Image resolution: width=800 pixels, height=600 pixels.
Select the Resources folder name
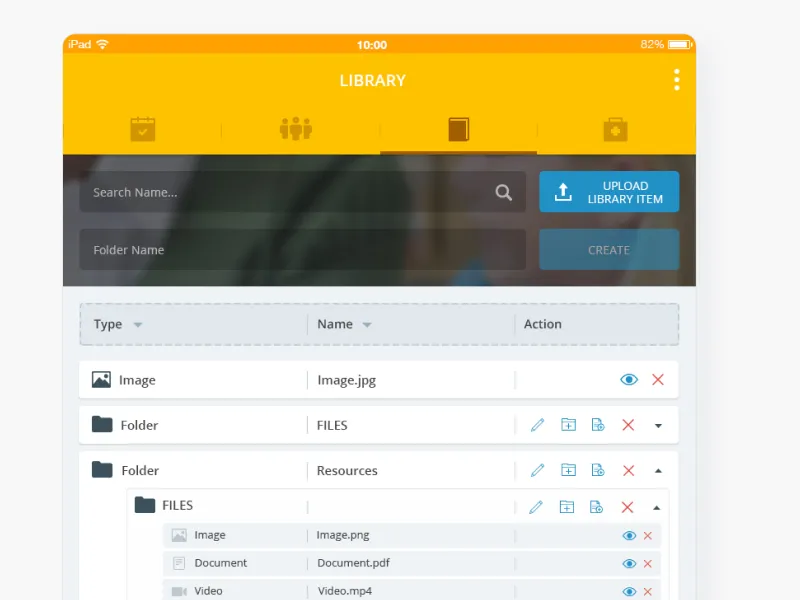(347, 470)
